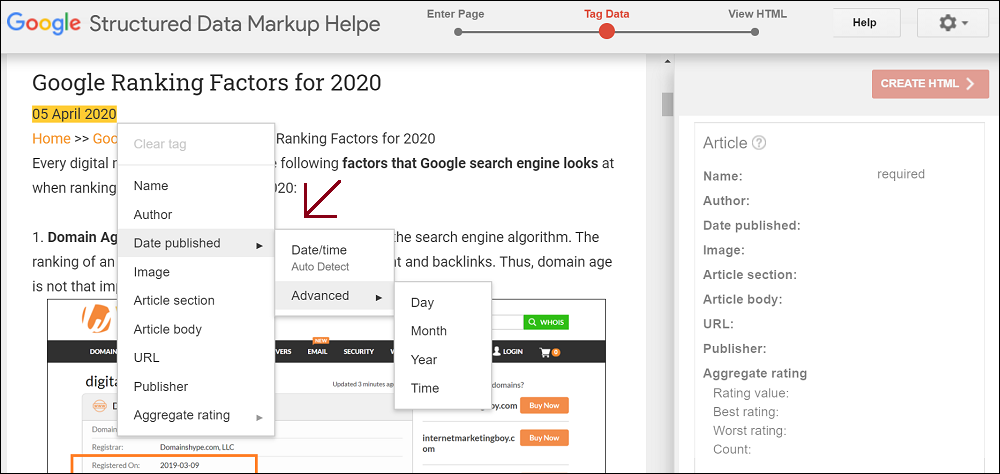Click the Help button
Viewport: 1000px width, 474px height.
coord(864,23)
